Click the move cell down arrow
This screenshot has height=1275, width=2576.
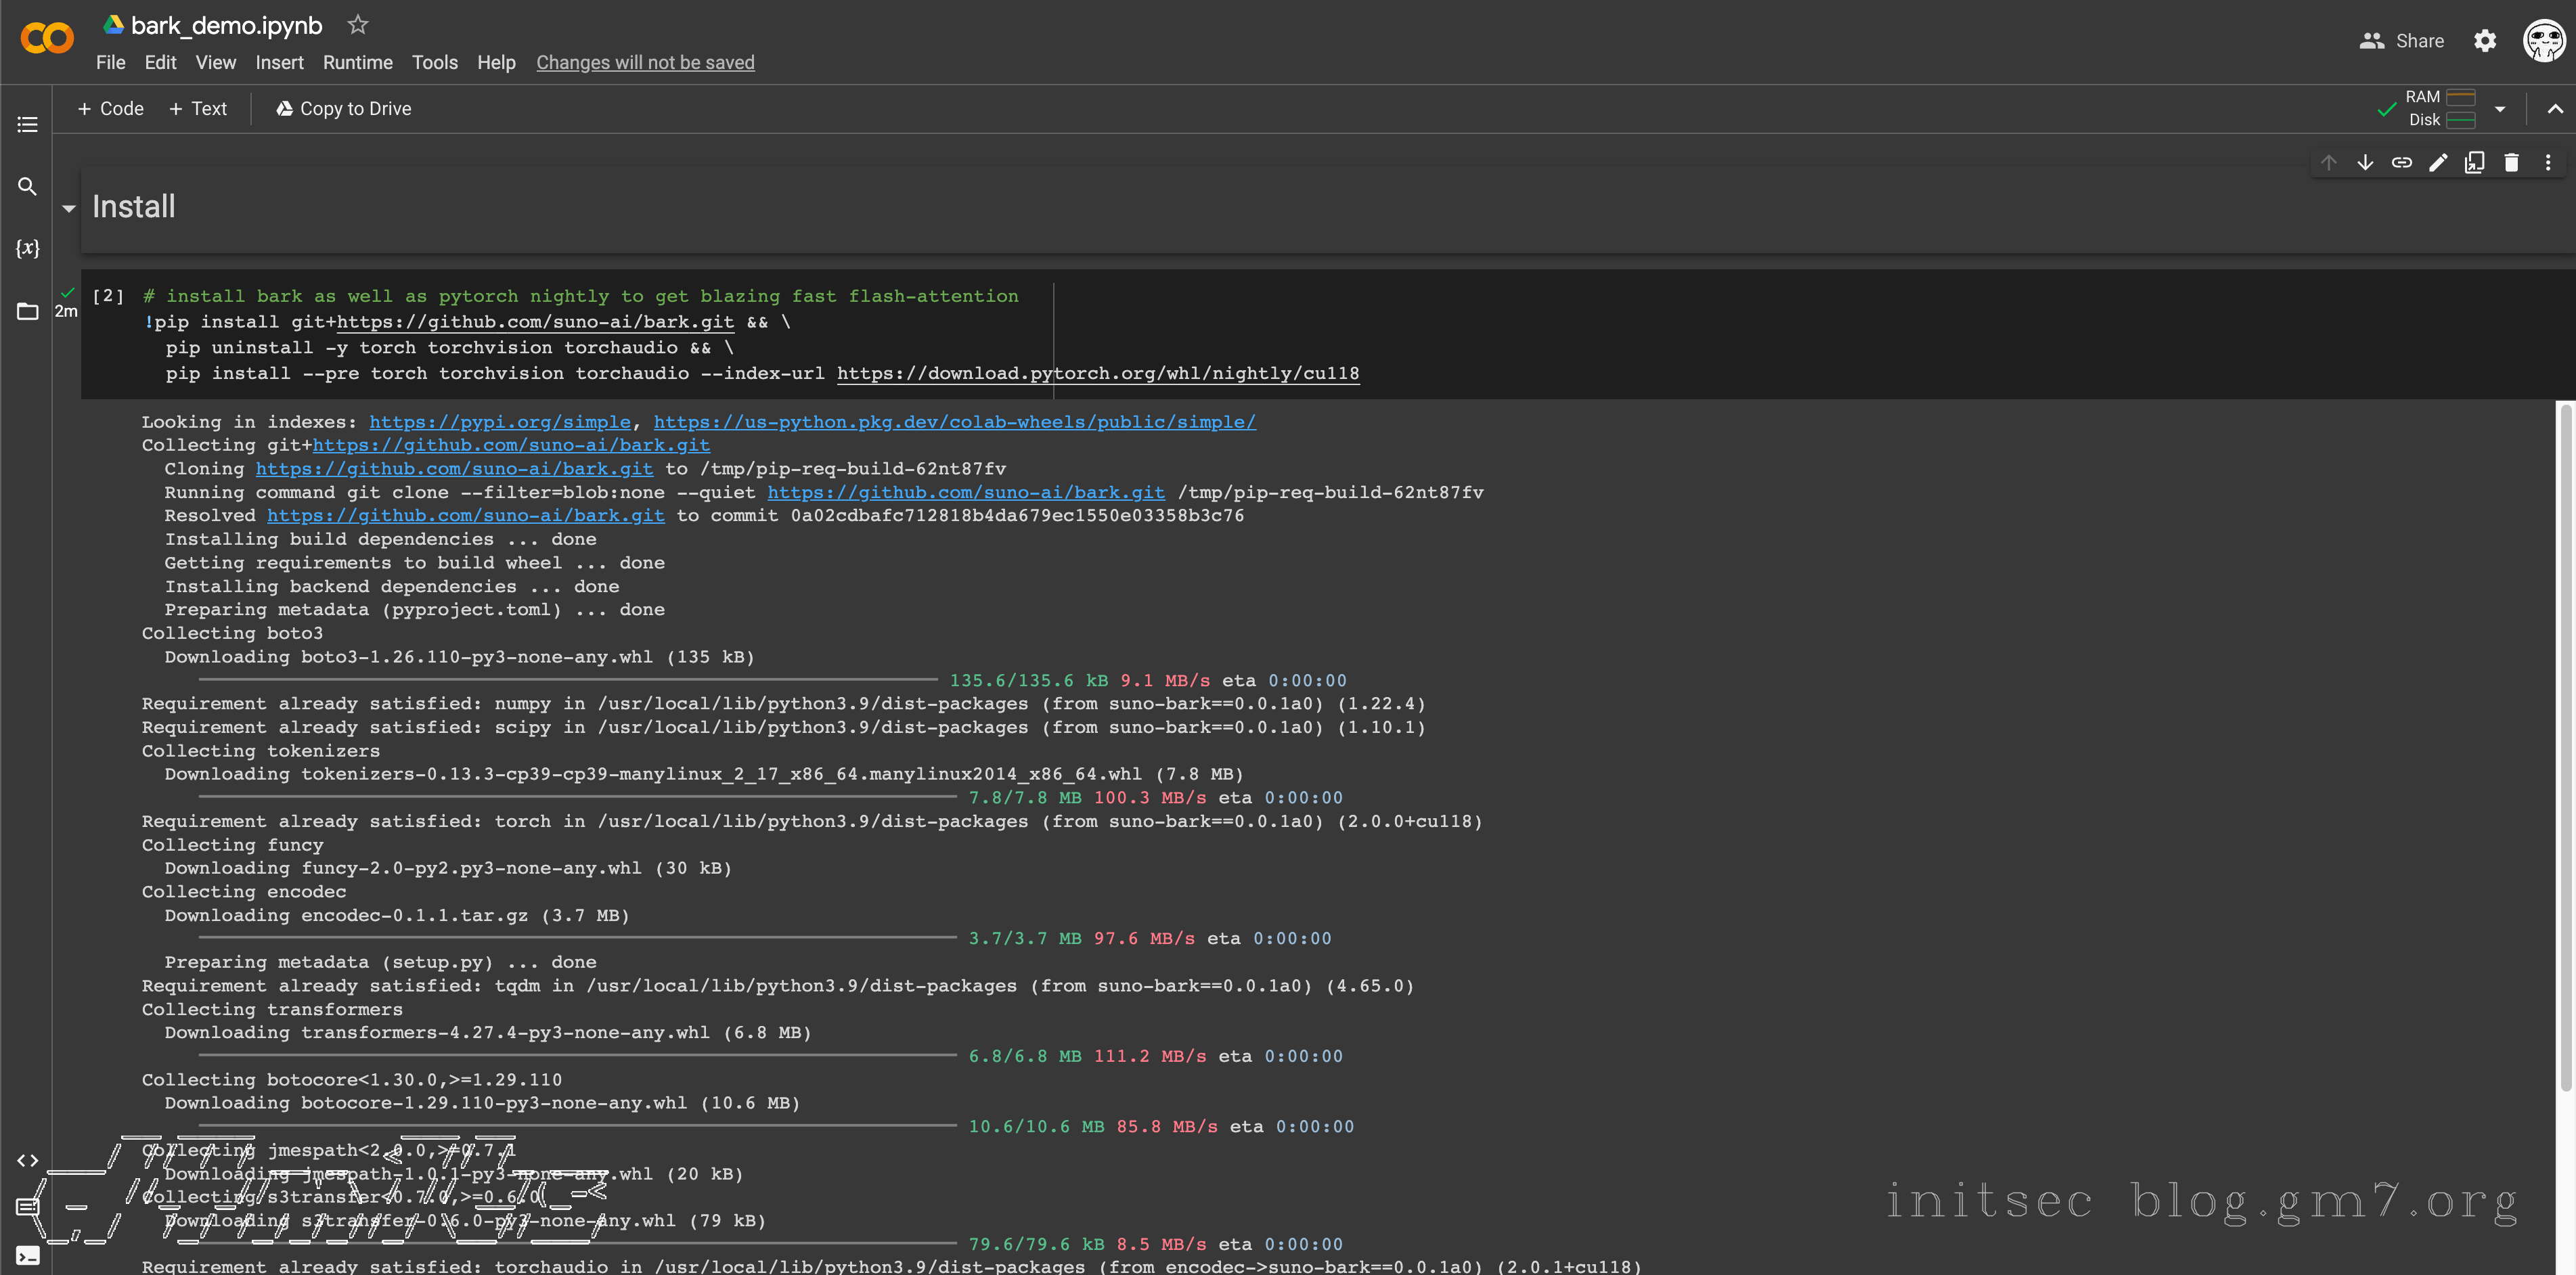click(2365, 163)
